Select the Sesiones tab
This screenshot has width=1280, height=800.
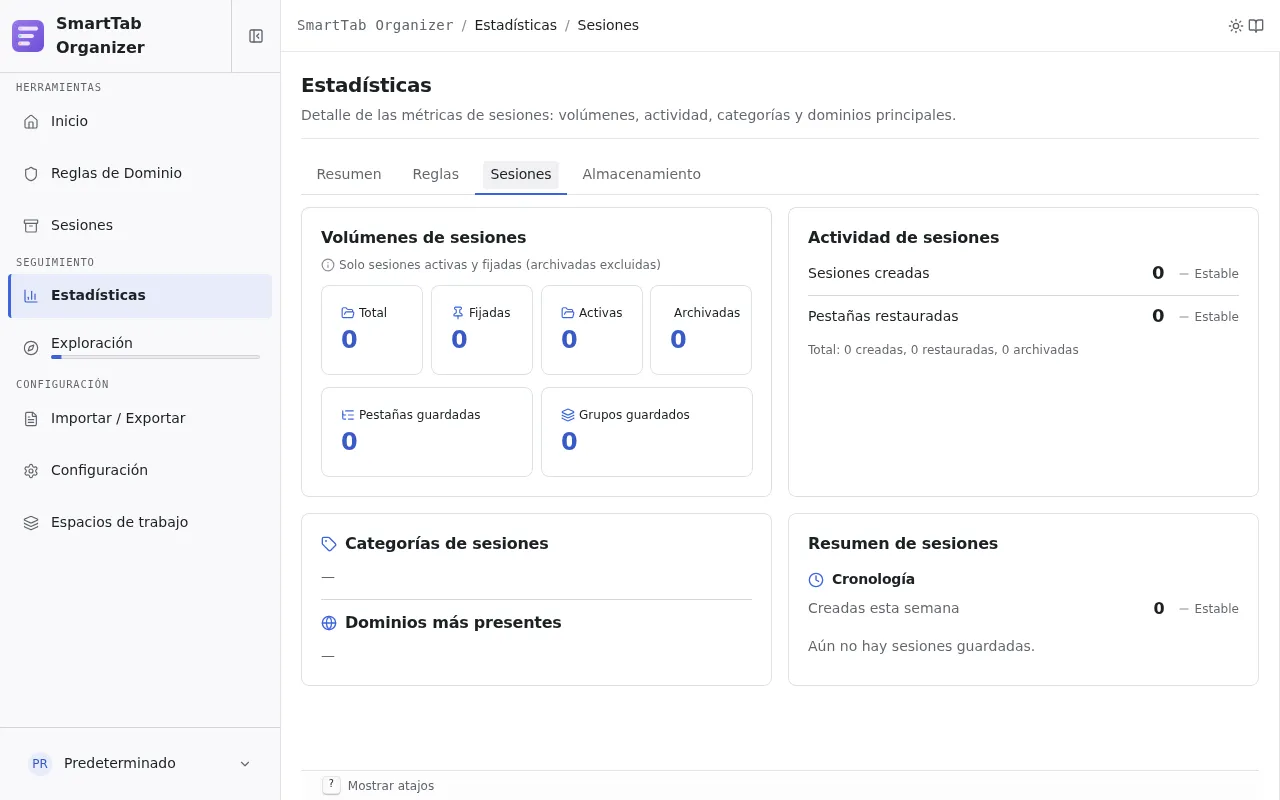tap(521, 174)
